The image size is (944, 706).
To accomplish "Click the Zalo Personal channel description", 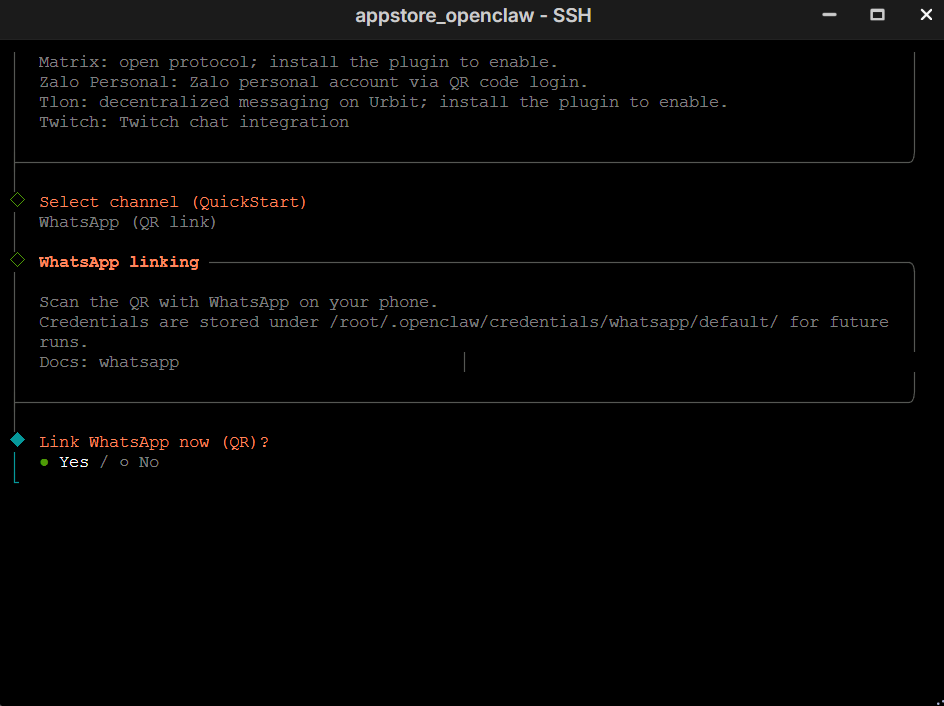I will coord(313,82).
